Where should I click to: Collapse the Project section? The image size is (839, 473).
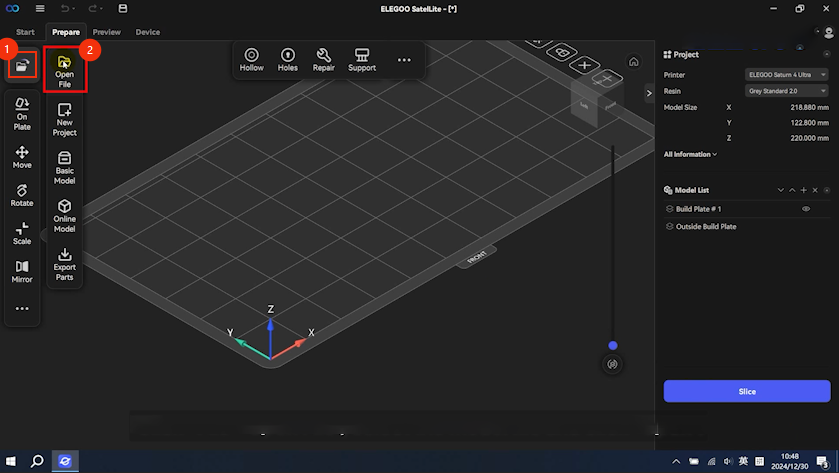pyautogui.click(x=827, y=54)
